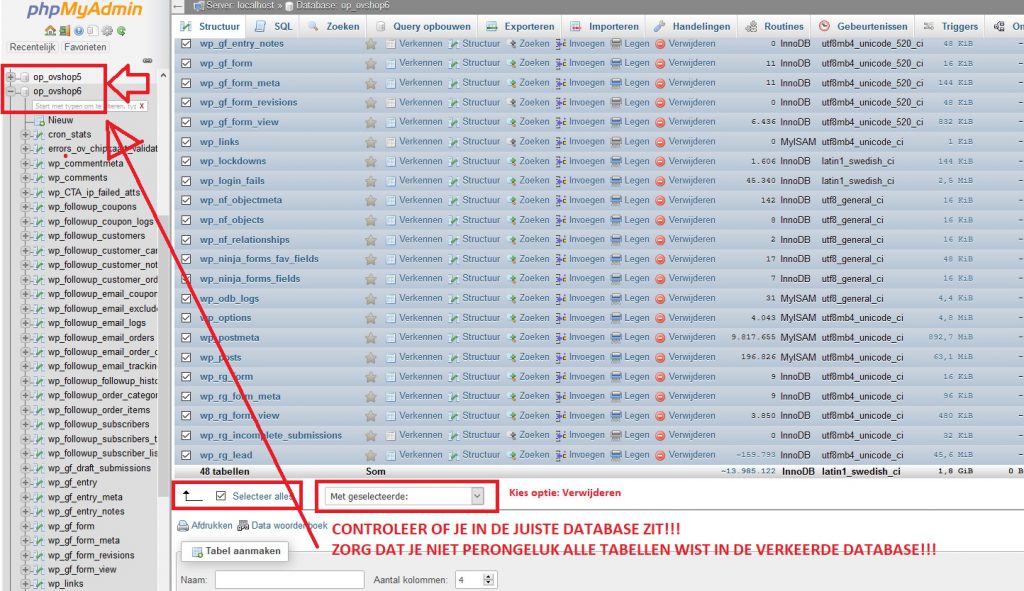1024x591 pixels.
Task: Click the reload navigation panel icon
Action: [x=121, y=30]
